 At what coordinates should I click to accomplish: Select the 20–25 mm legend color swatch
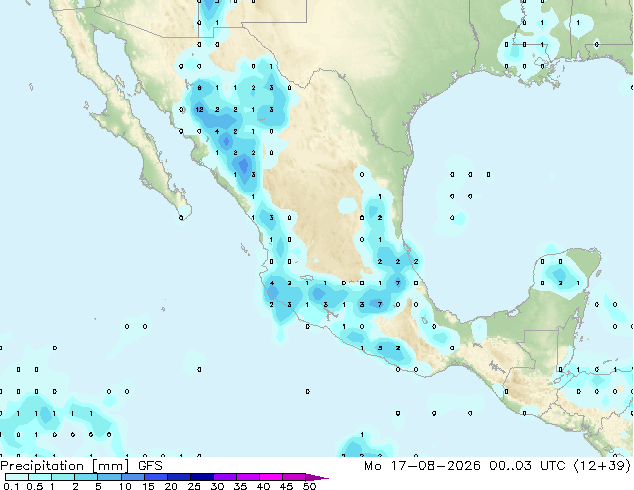(179, 477)
